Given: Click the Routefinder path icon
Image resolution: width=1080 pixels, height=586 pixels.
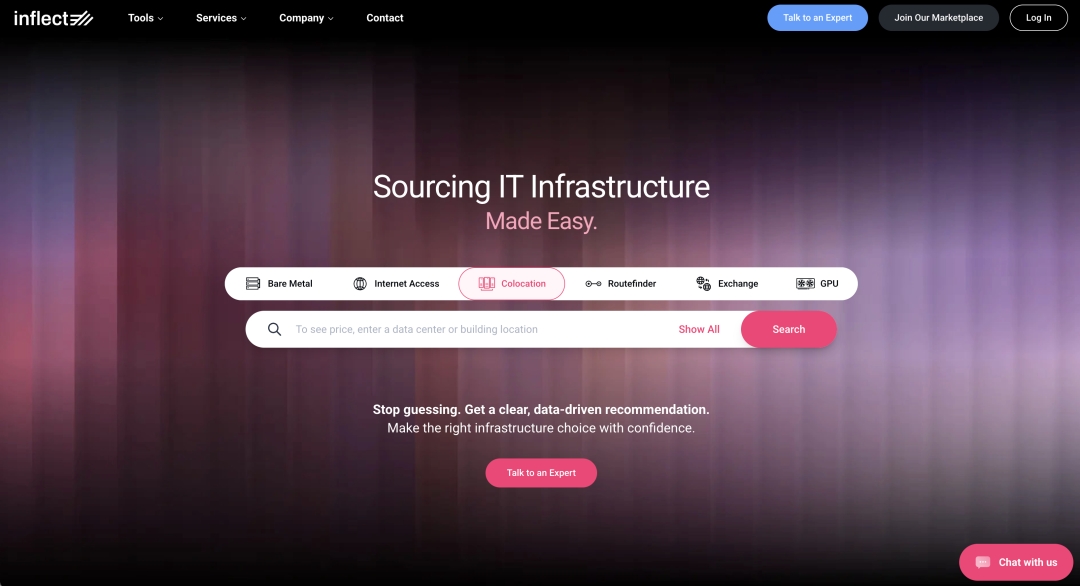Looking at the screenshot, I should pos(593,284).
